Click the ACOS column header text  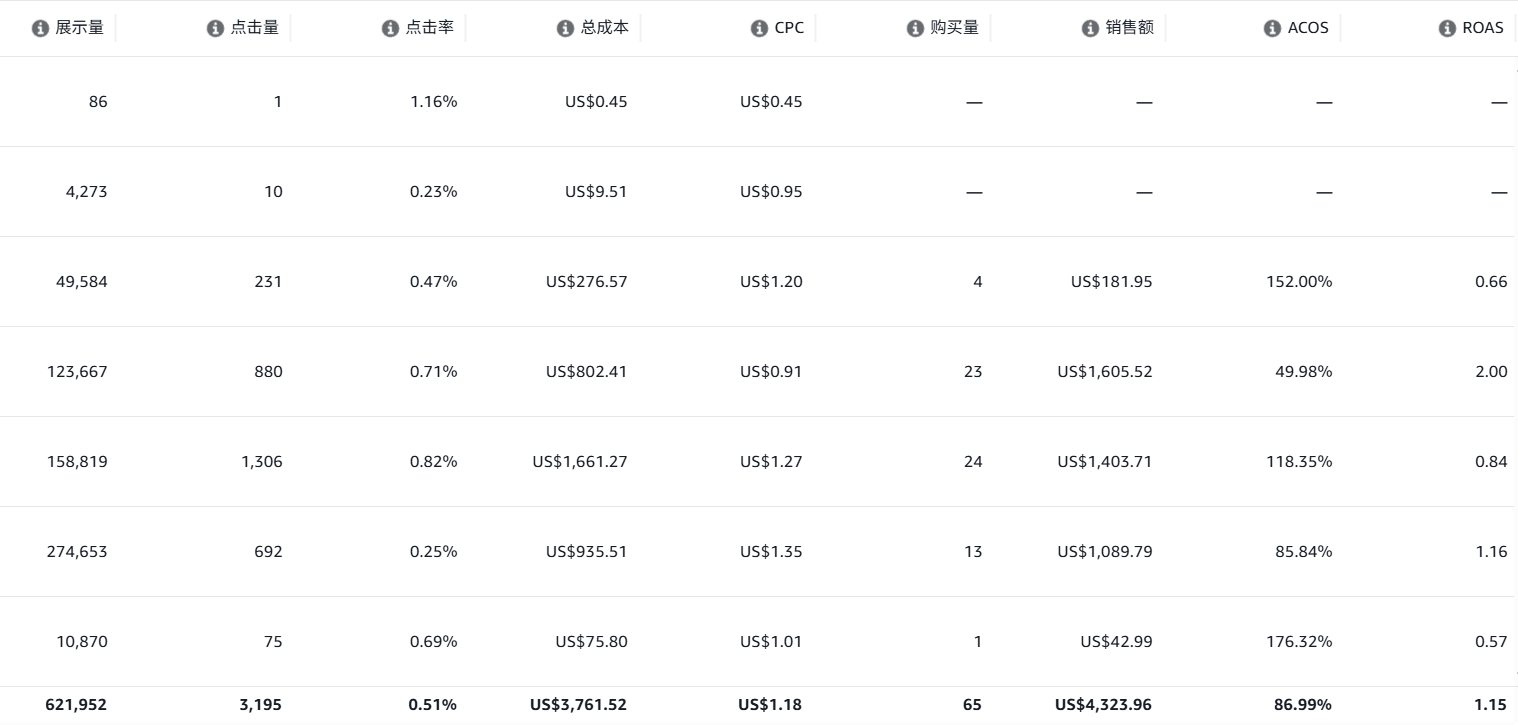(1308, 28)
